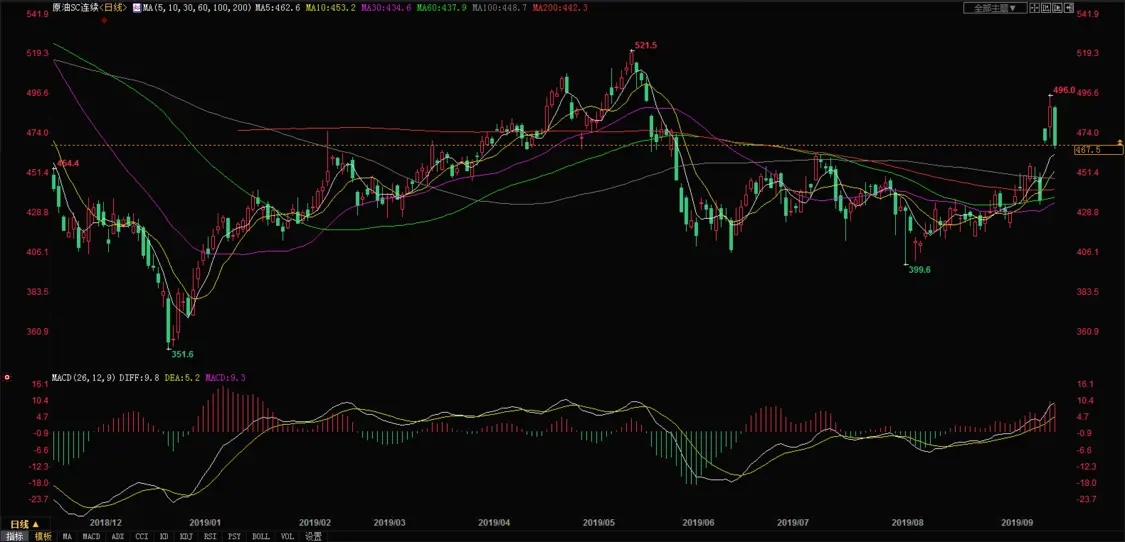Expand the 日线 period selector
1125x542 pixels.
coord(24,524)
